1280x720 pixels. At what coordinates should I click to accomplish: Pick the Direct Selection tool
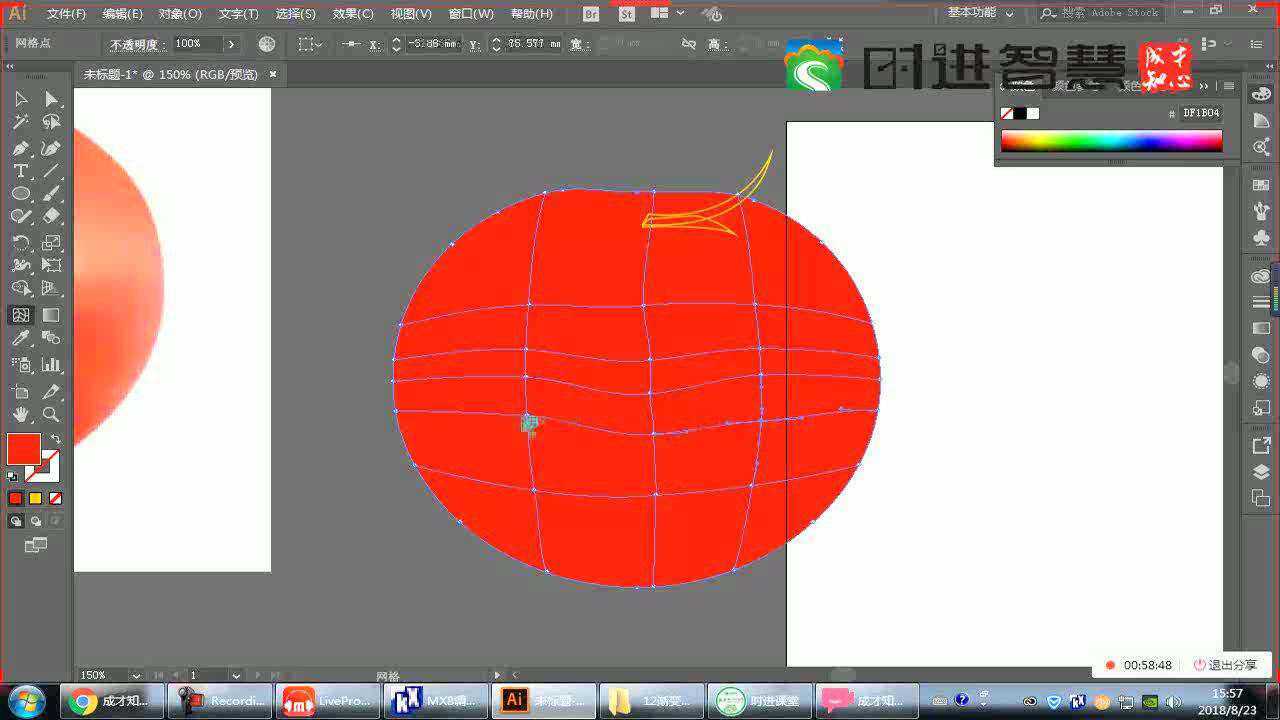51,99
